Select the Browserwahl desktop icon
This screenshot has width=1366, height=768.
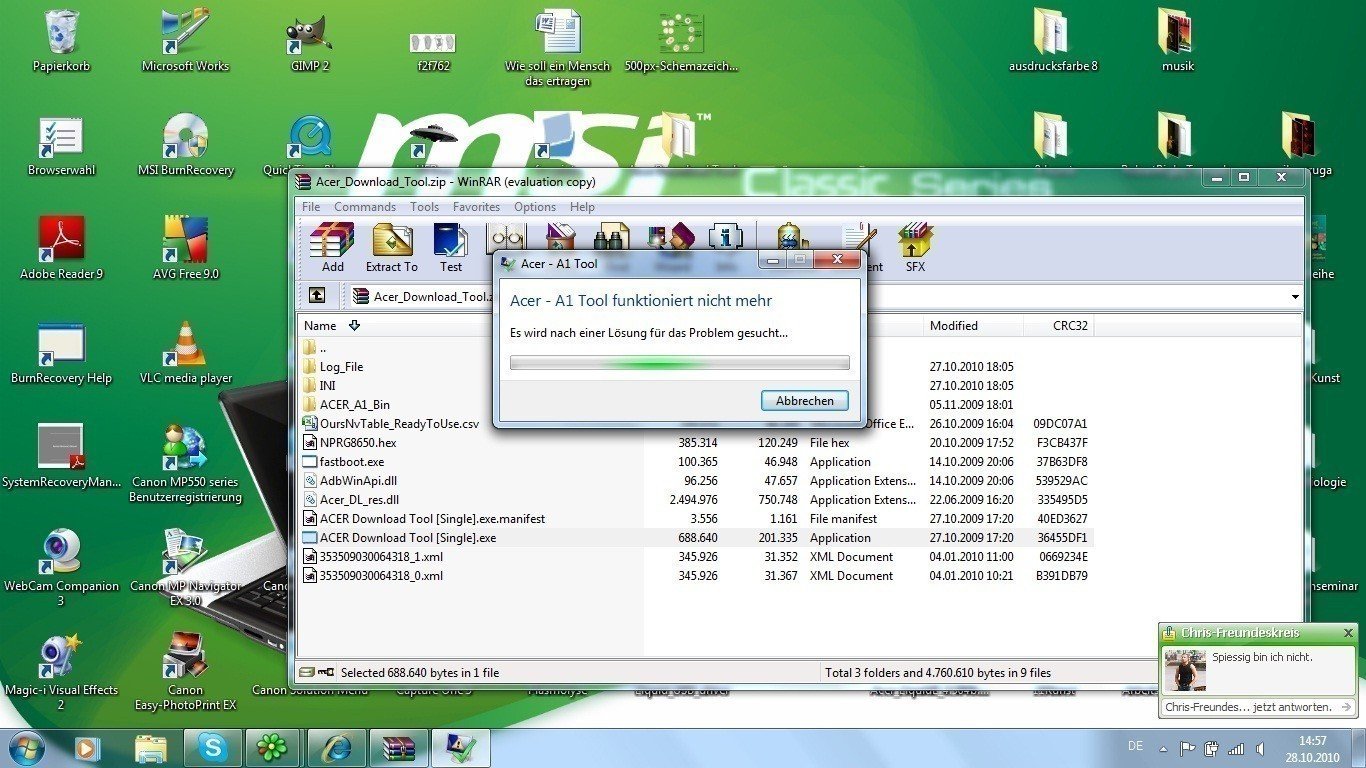(x=61, y=145)
